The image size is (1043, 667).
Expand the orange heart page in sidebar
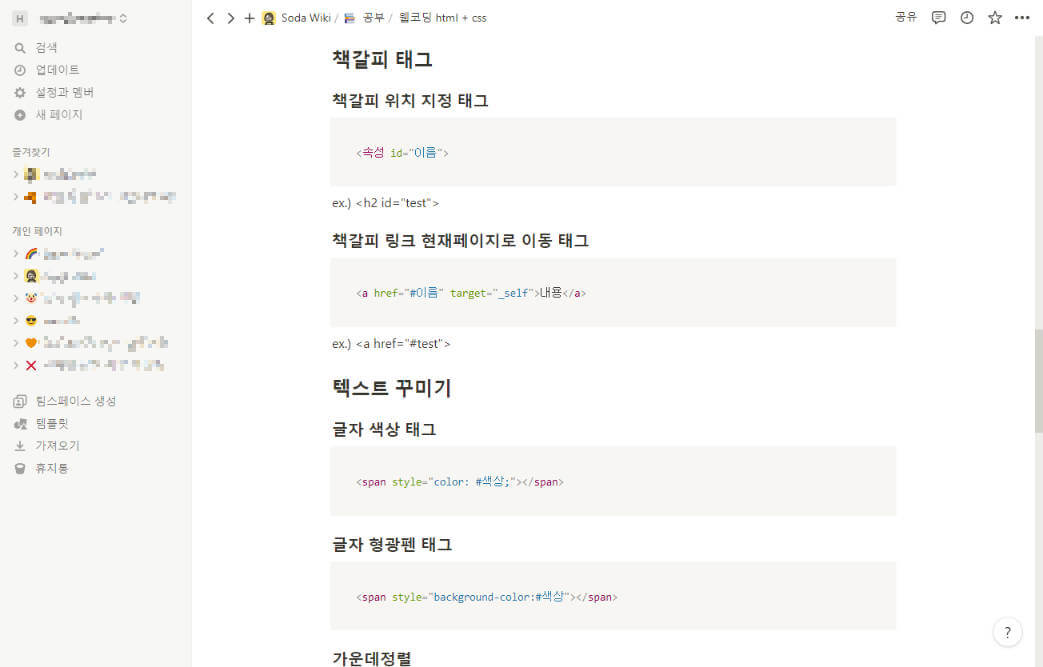[x=16, y=343]
